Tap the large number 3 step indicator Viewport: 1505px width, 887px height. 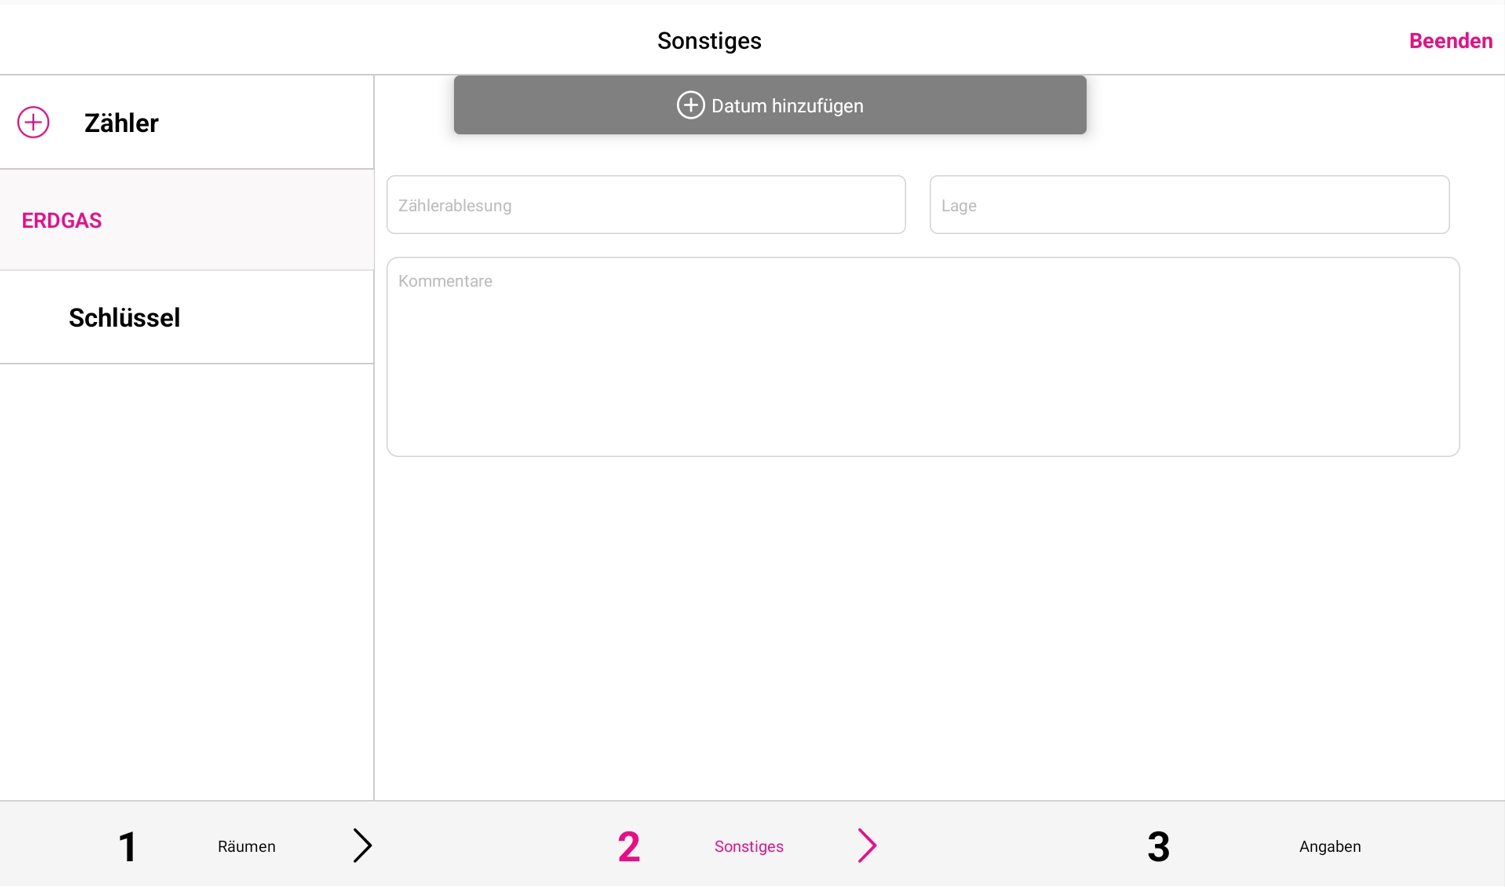tap(1158, 847)
